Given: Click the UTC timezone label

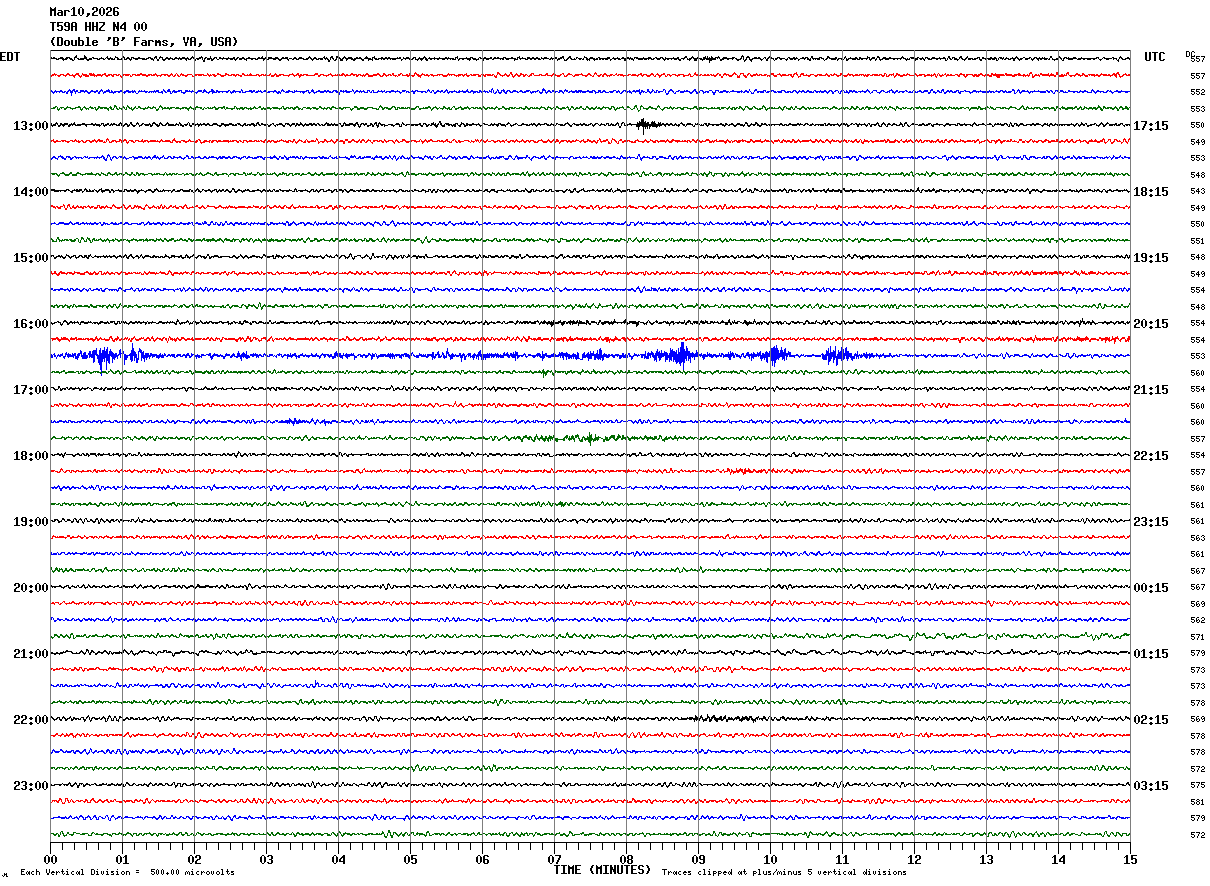Looking at the screenshot, I should point(1155,57).
